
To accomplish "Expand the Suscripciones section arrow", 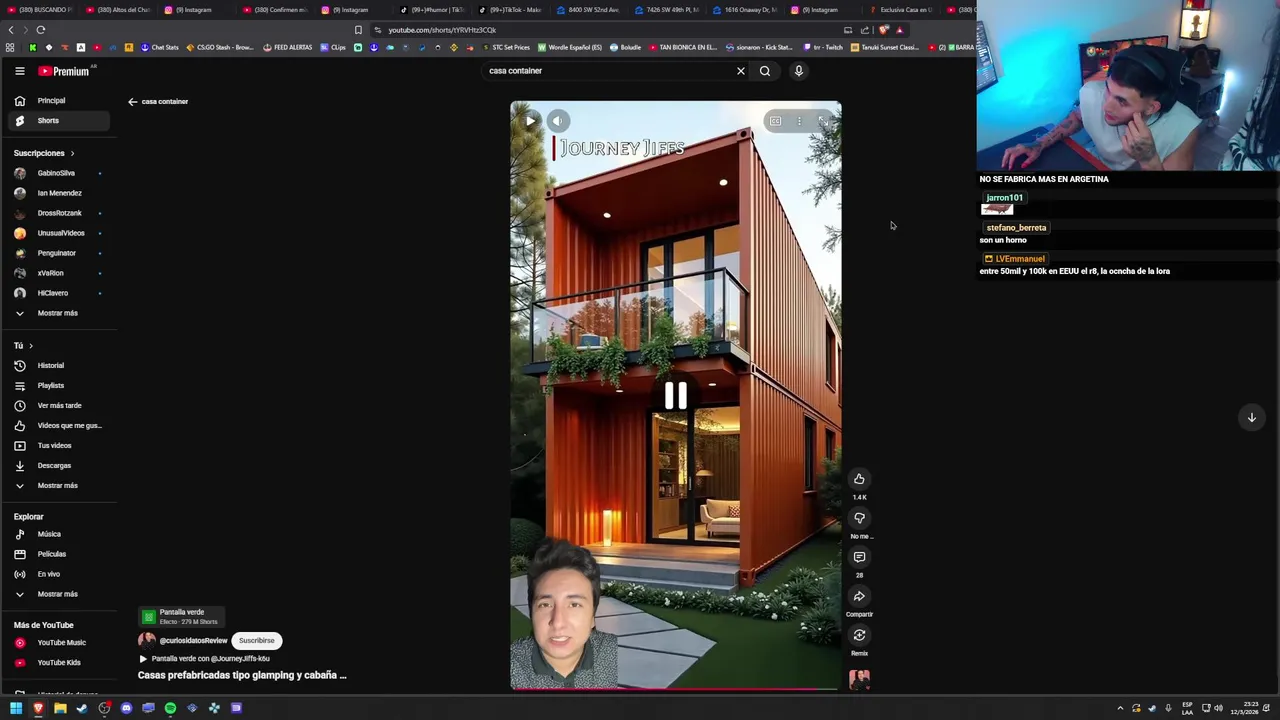I will point(72,153).
